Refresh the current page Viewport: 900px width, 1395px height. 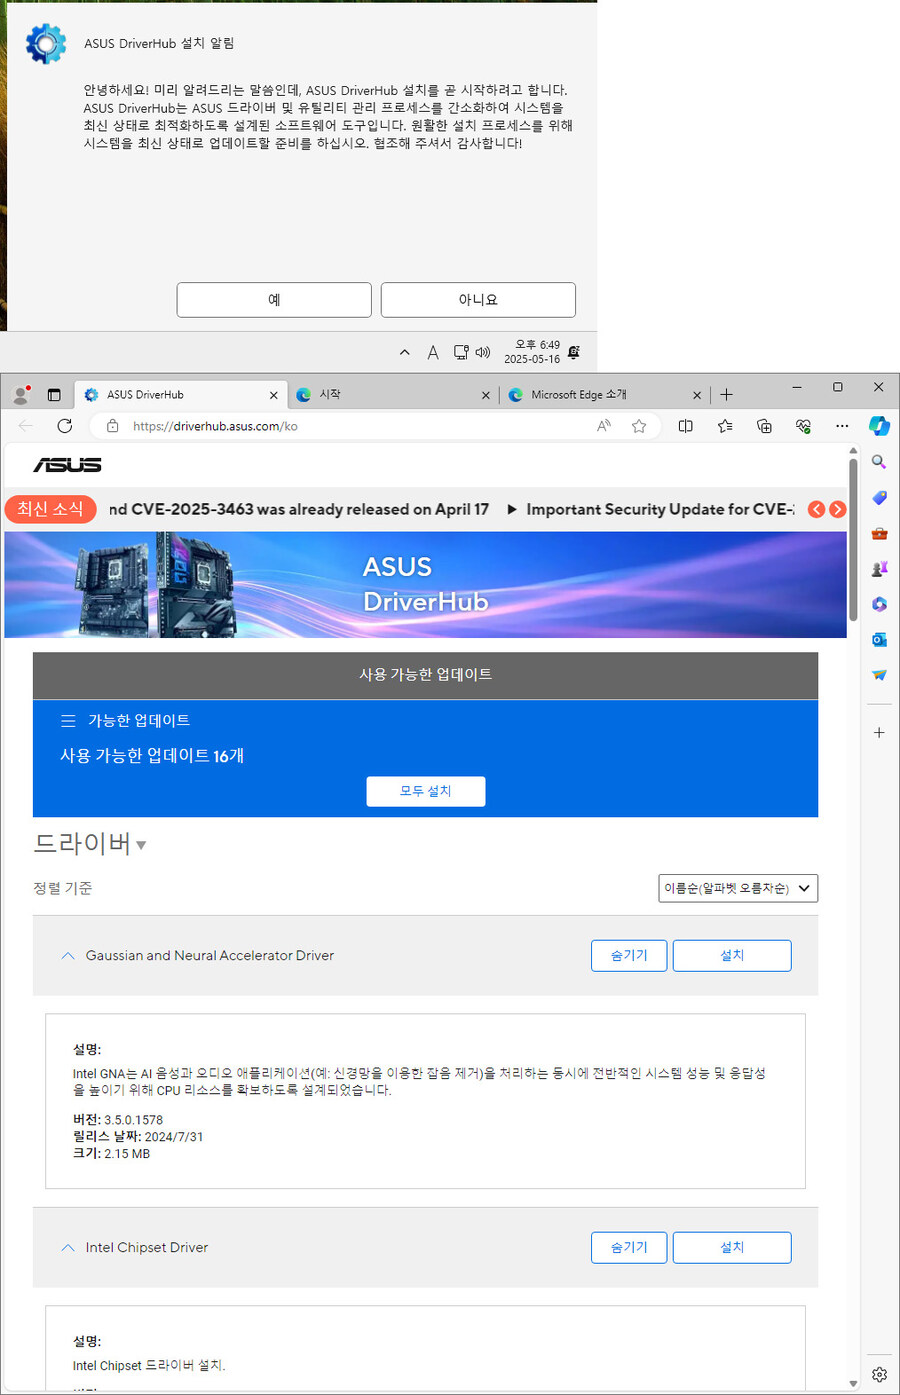(65, 426)
